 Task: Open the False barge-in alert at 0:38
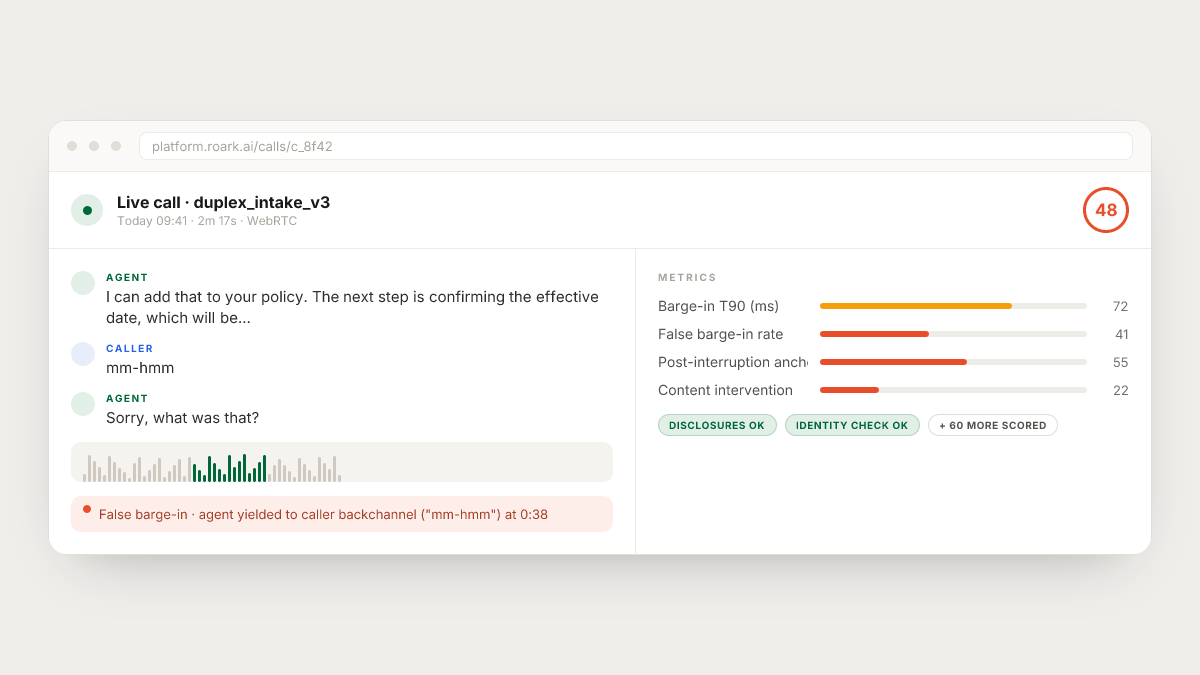342,514
